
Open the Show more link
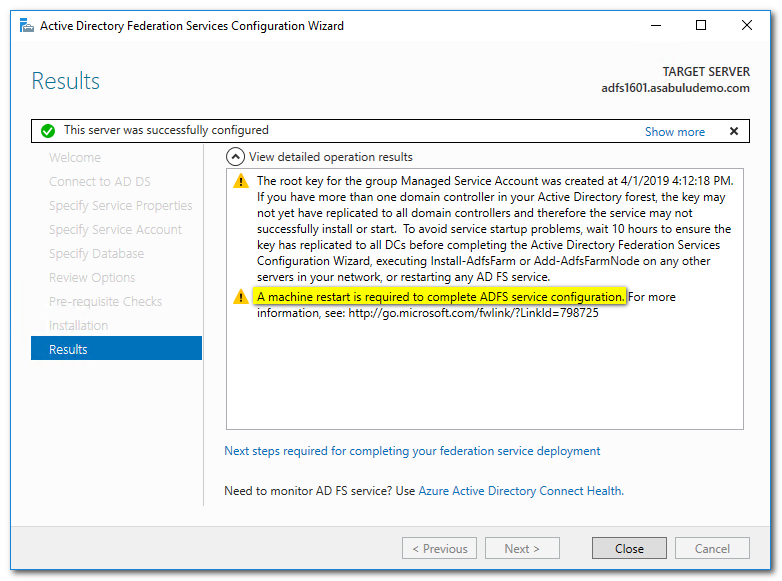coord(674,132)
